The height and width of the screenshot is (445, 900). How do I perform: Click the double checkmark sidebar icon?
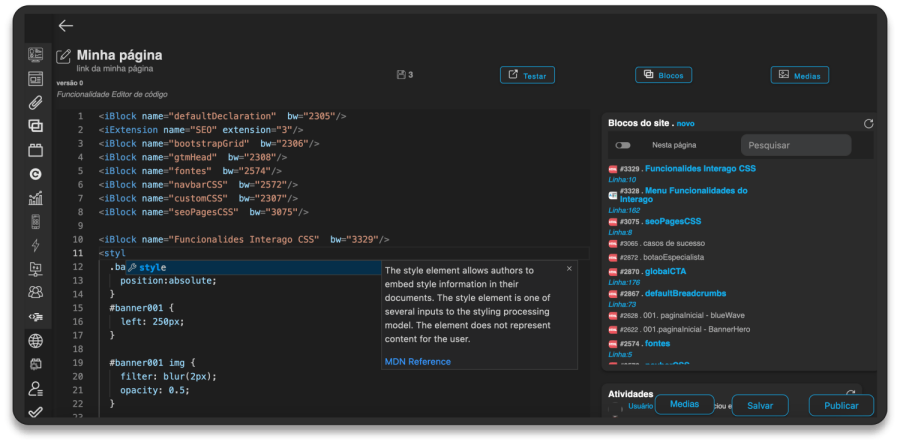(35, 411)
